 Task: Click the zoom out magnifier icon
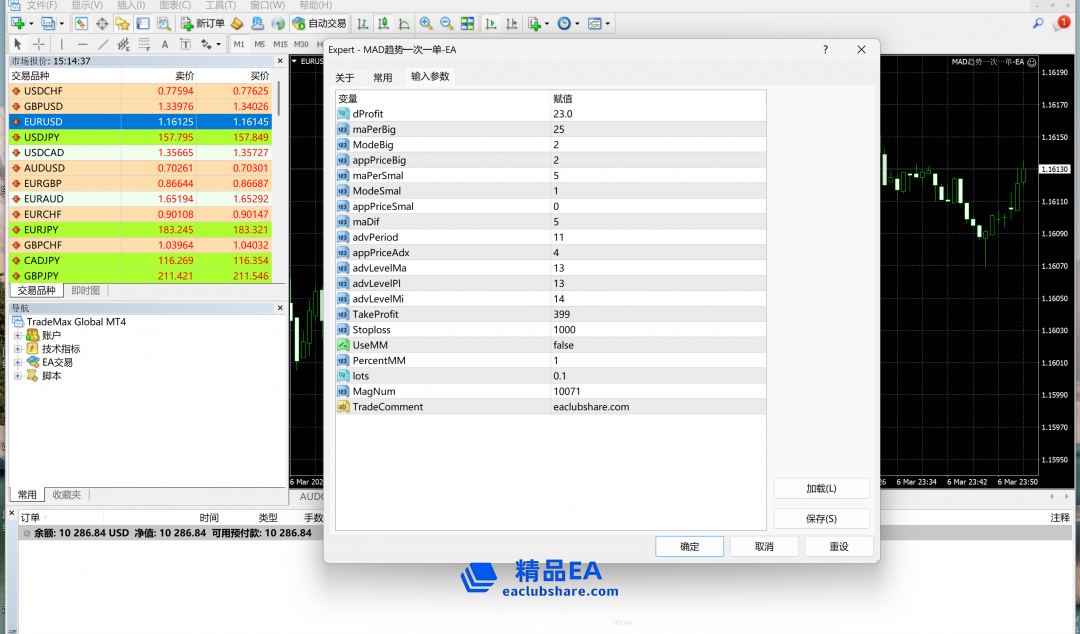(446, 23)
